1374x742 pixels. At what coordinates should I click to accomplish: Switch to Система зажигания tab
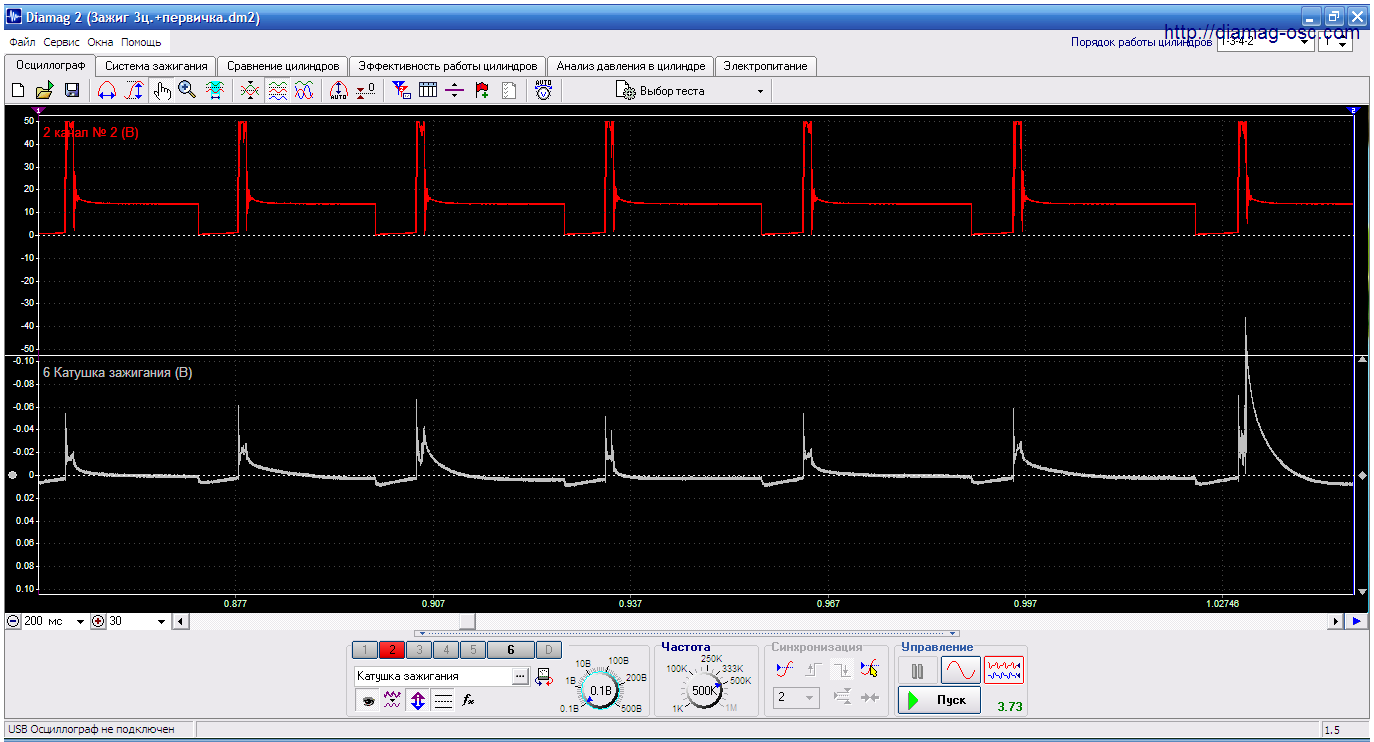click(x=156, y=66)
